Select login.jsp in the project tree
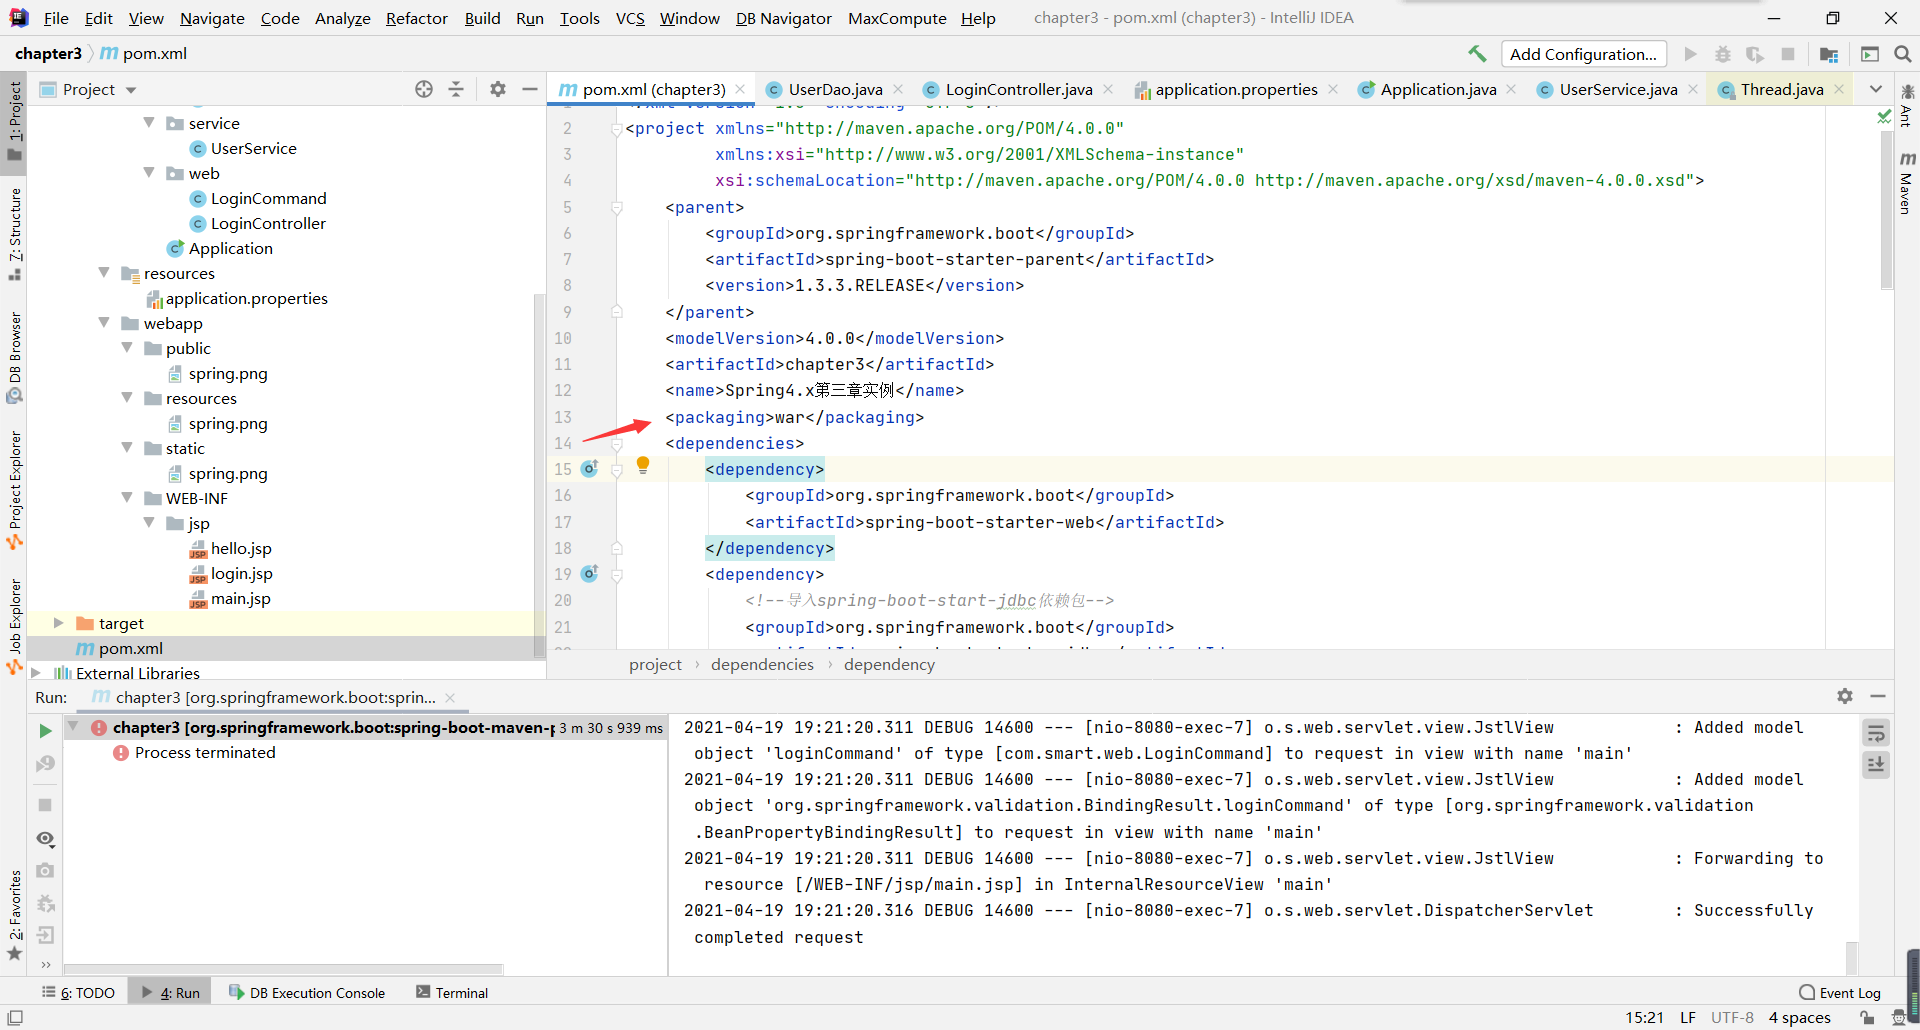The width and height of the screenshot is (1920, 1030). pos(241,573)
